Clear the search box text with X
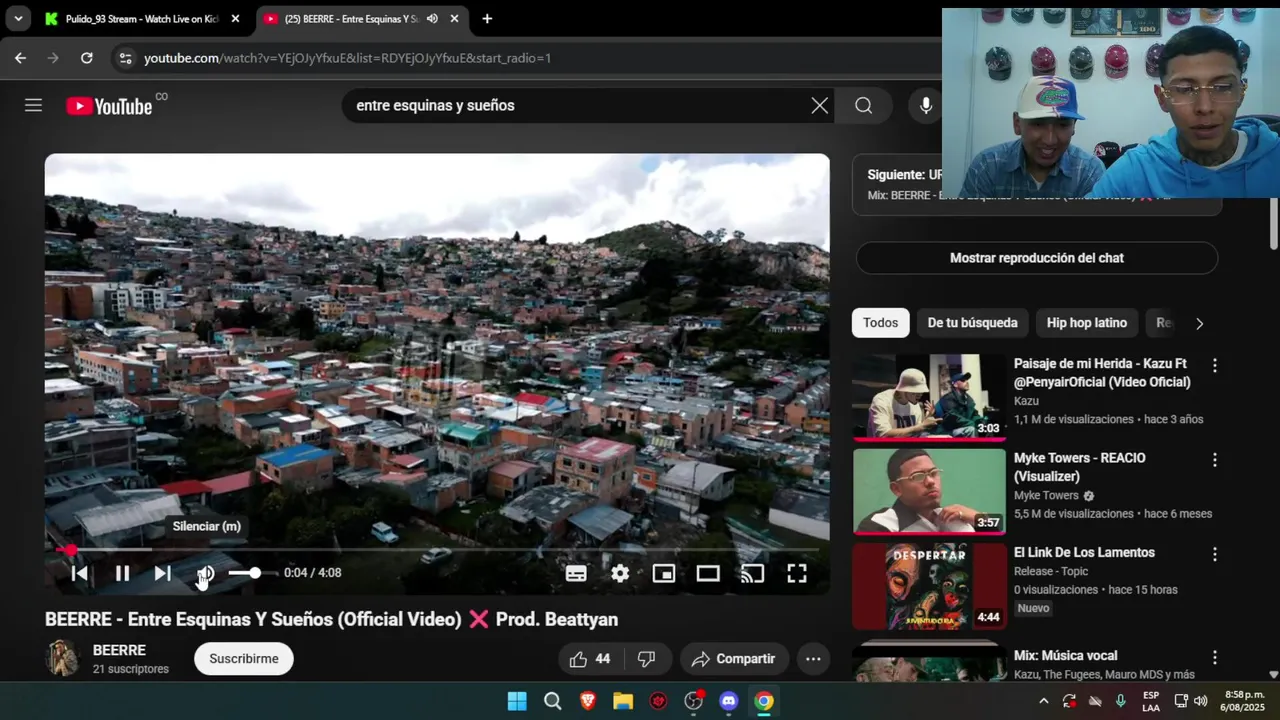 tap(820, 105)
